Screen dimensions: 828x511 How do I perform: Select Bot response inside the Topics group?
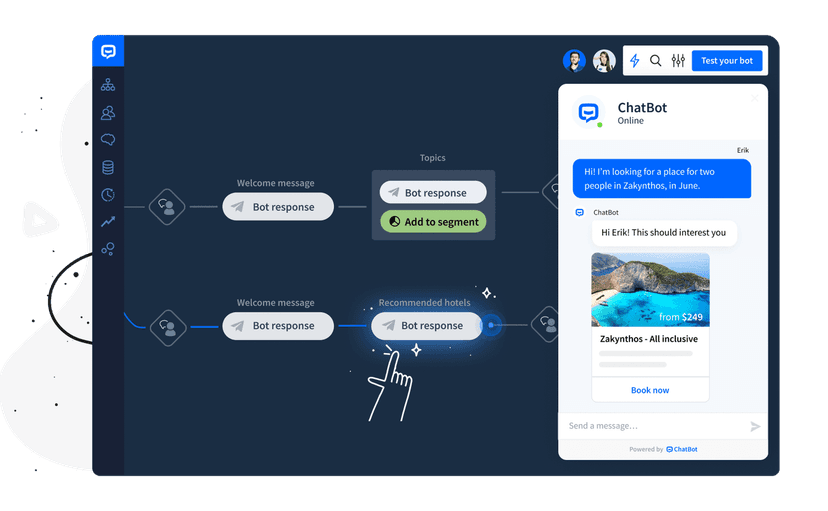(x=433, y=193)
